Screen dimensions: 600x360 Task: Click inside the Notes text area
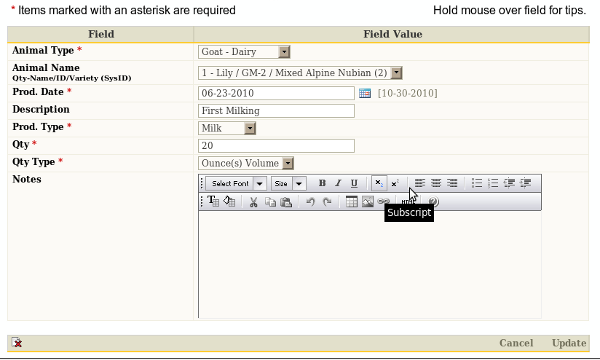click(x=370, y=264)
